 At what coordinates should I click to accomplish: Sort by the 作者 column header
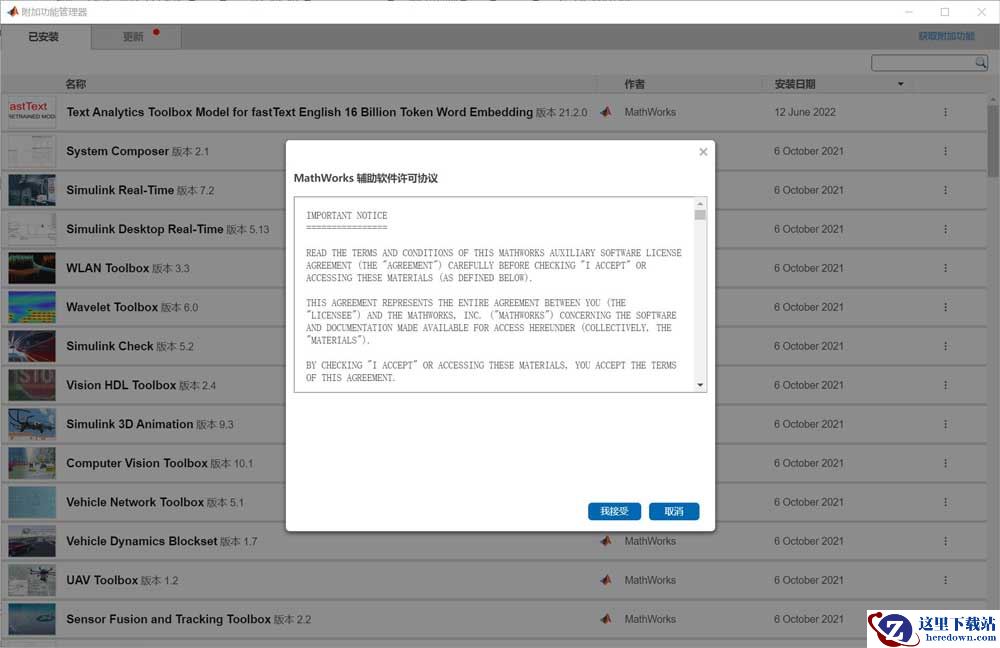point(635,84)
